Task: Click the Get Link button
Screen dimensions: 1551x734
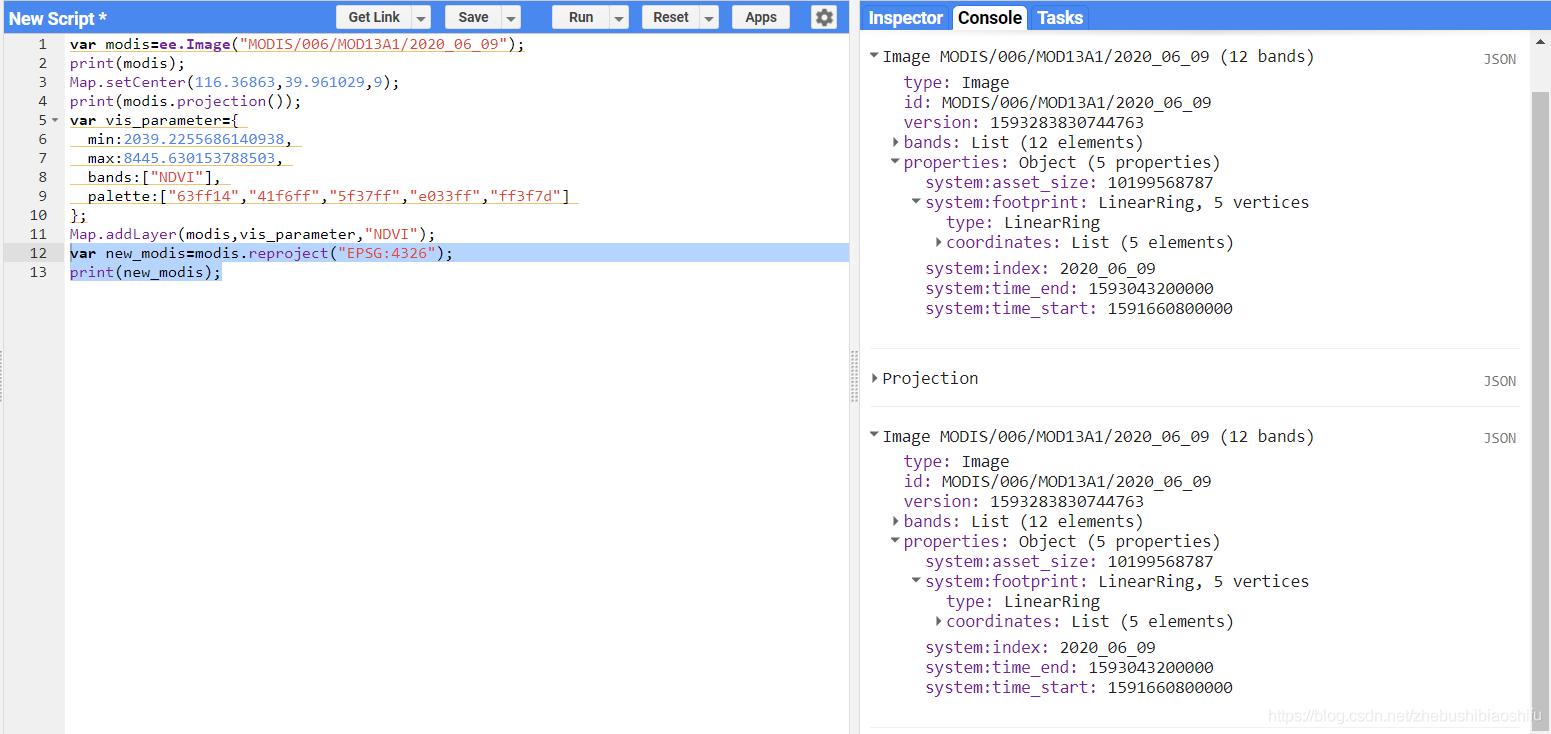Action: 374,17
